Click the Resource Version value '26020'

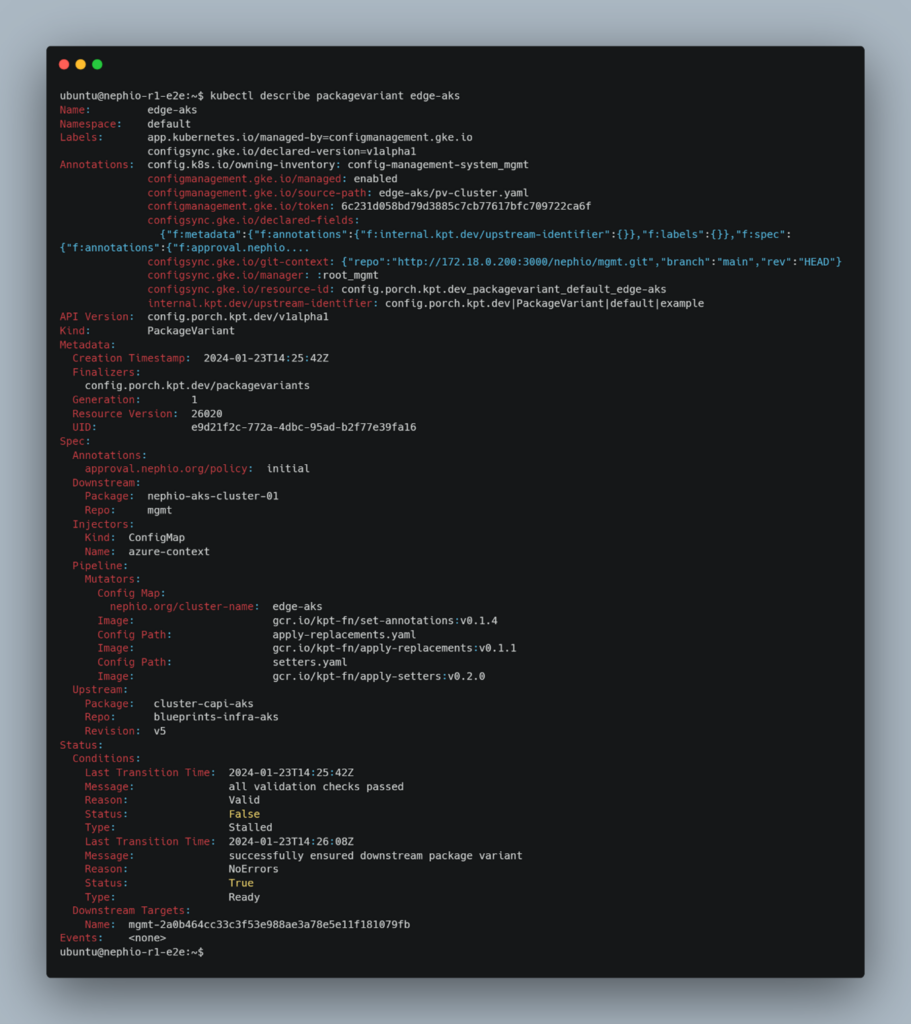(x=206, y=414)
